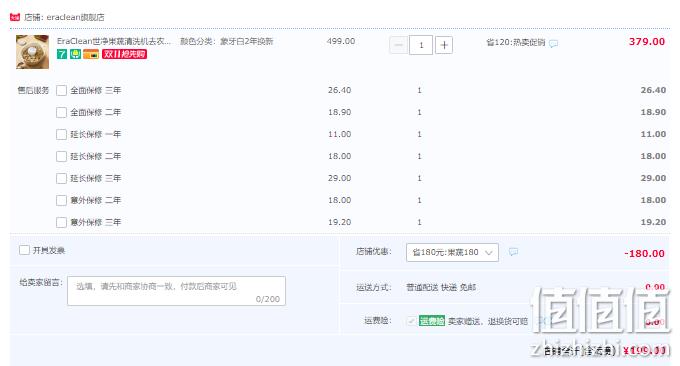Screen dimensions: 680x366
Task: Click the -180.00 discount amount
Action: (x=644, y=253)
